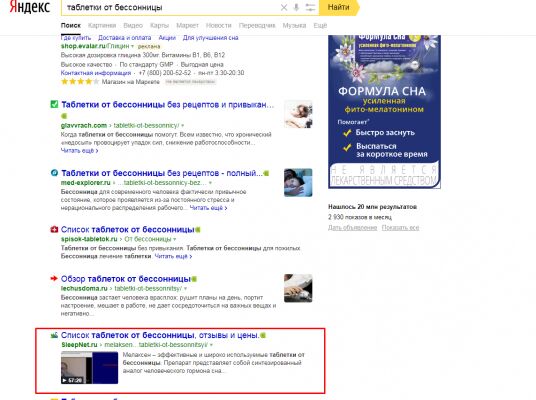536x400 pixels.
Task: Open advanced search settings icon
Action: coord(310,8)
